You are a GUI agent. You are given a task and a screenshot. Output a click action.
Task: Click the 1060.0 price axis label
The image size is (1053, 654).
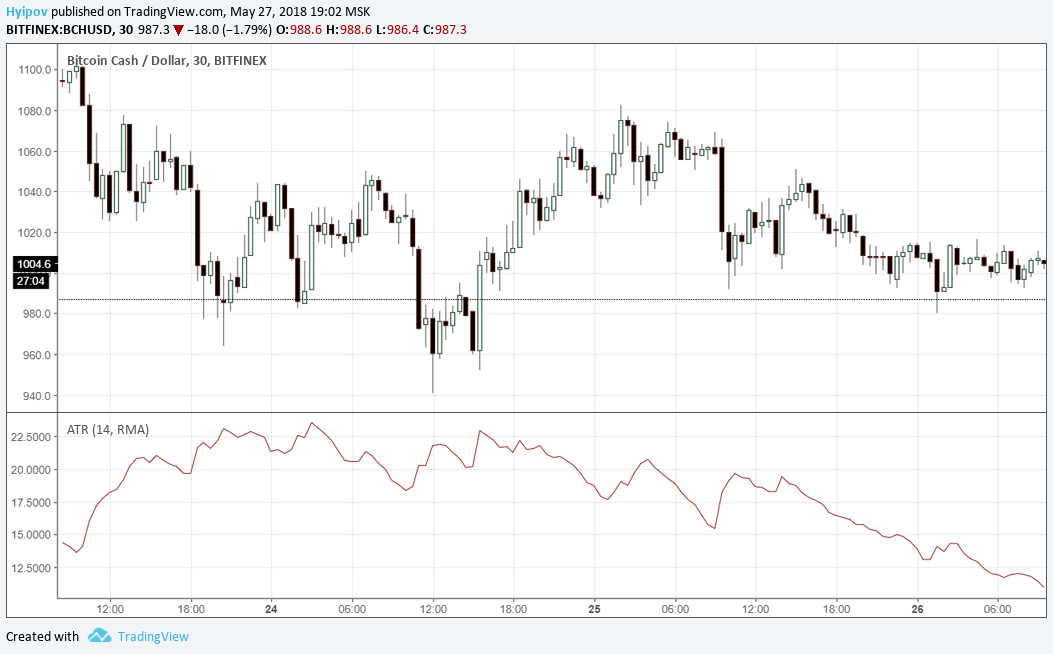34,152
